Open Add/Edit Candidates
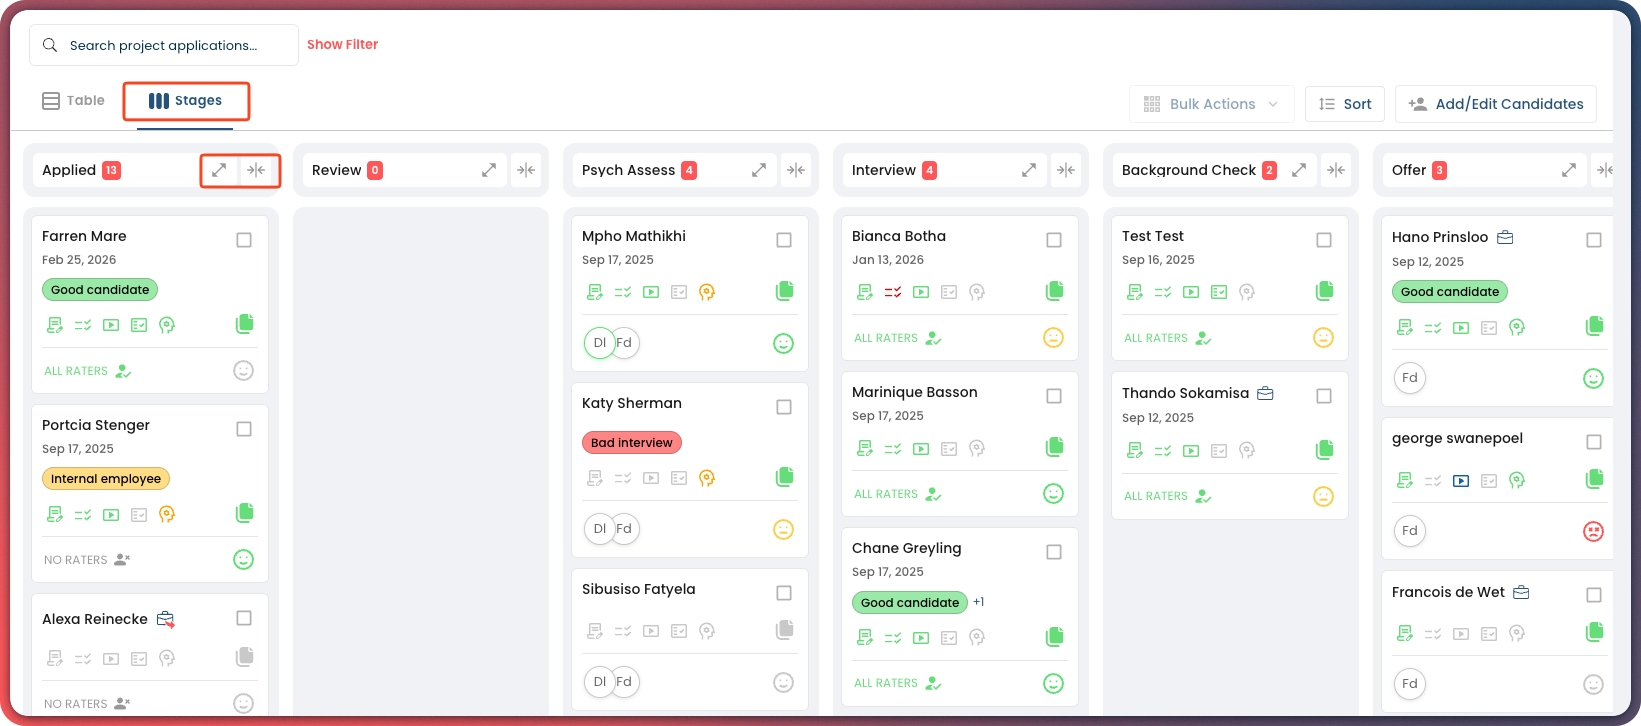The image size is (1641, 726). click(x=1495, y=104)
